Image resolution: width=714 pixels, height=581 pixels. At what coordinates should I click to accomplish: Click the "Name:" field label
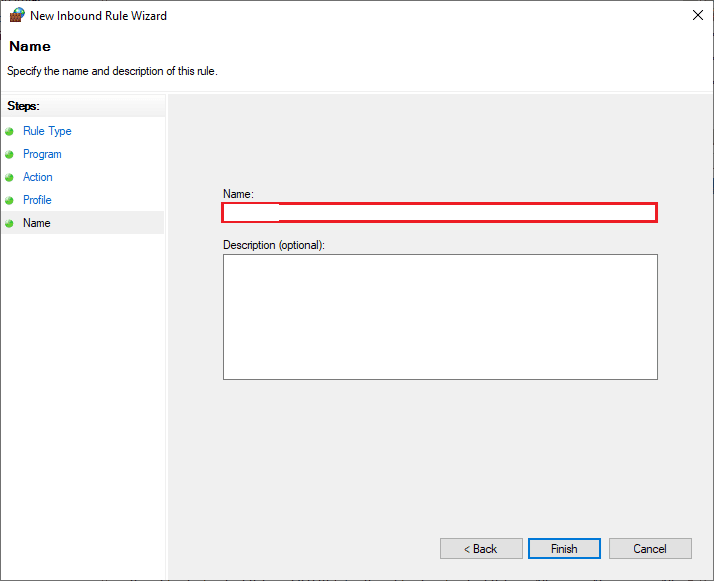(238, 194)
